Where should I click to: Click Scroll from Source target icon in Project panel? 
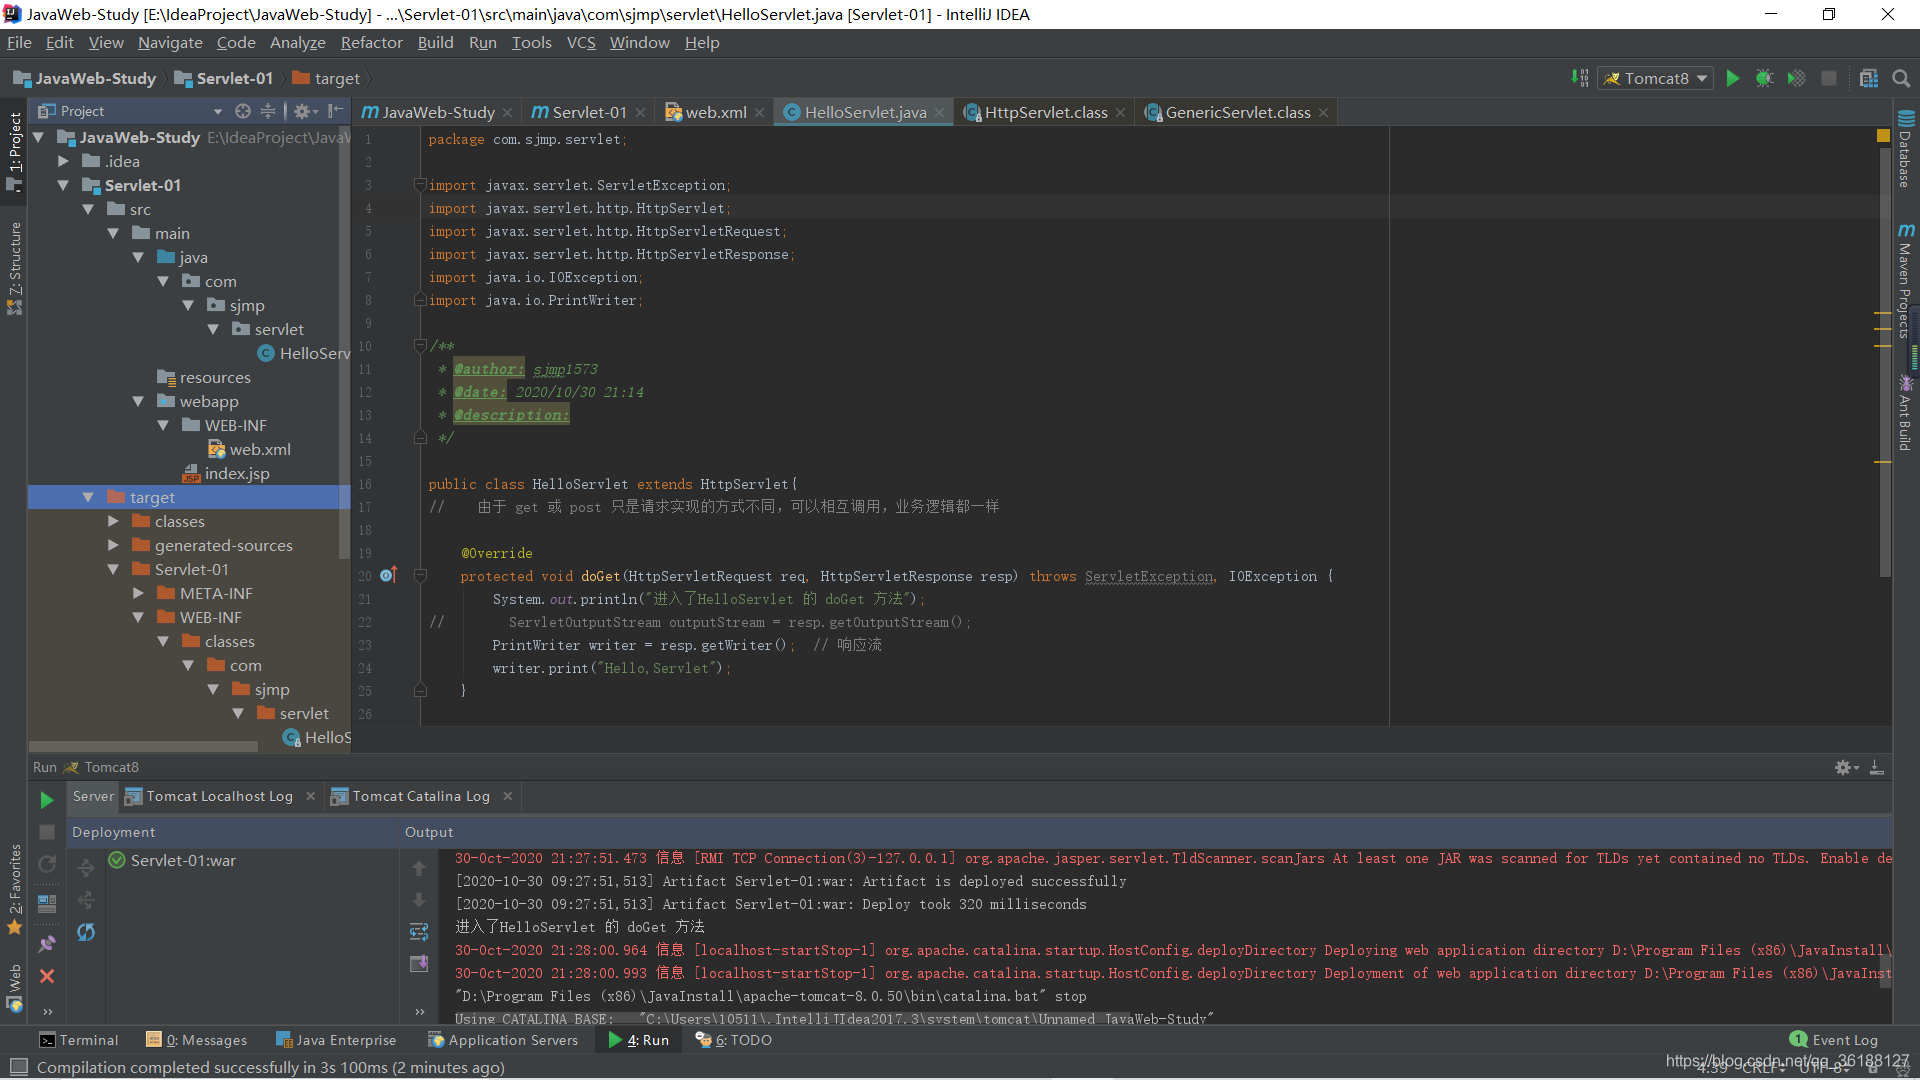click(x=242, y=111)
